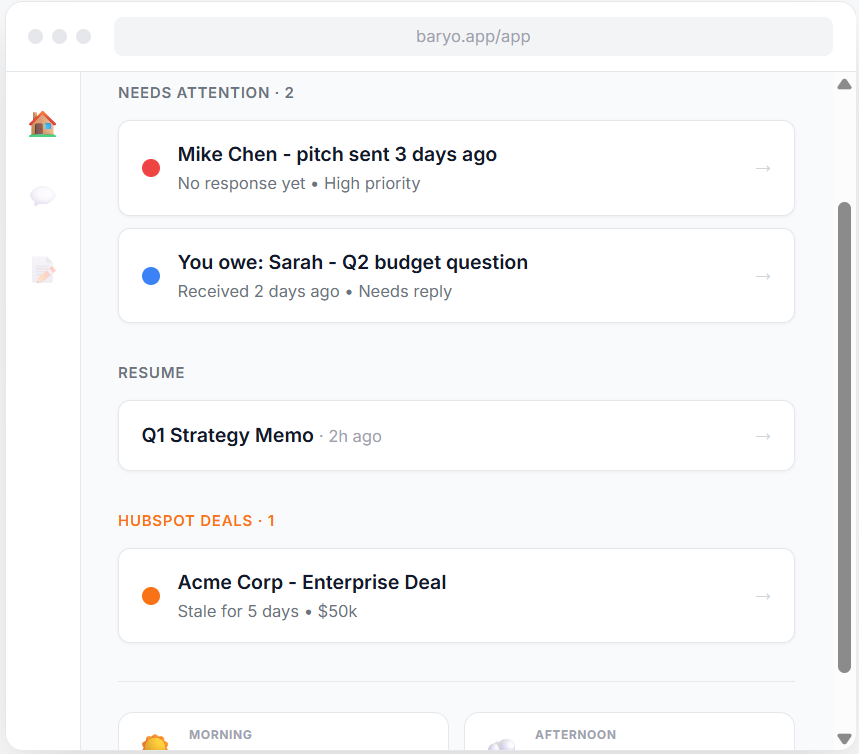The height and width of the screenshot is (754, 859).
Task: Click the vertical scrollbar thumb
Action: (x=844, y=437)
